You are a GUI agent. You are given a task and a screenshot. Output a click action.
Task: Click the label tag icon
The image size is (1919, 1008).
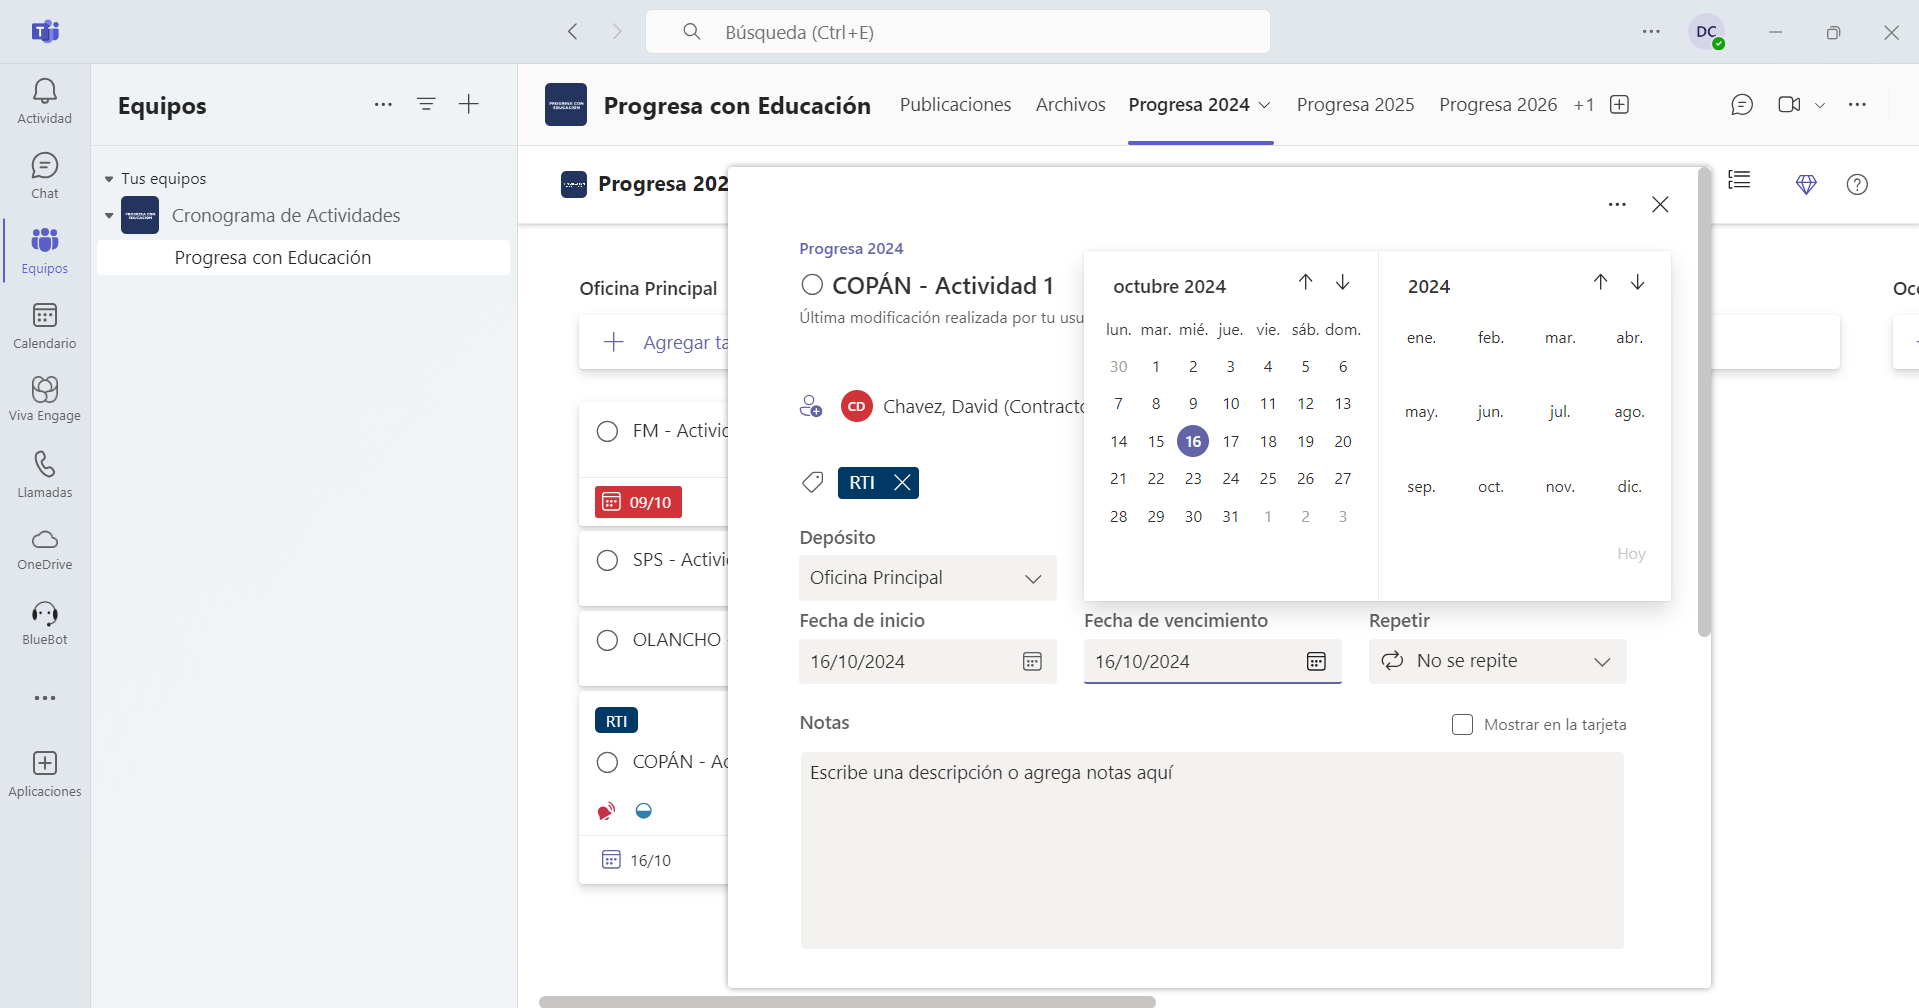813,483
